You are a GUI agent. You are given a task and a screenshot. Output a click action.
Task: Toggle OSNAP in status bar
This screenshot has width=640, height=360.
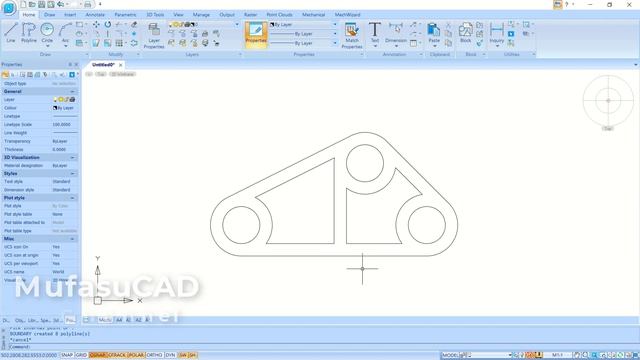[98, 355]
